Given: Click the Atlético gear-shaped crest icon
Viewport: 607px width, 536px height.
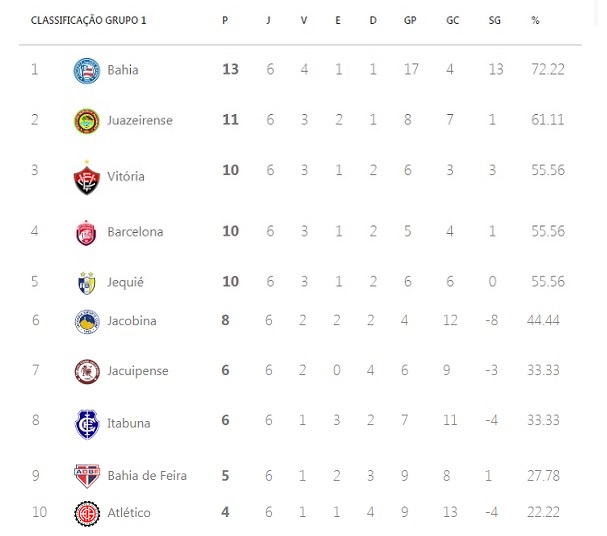Looking at the screenshot, I should coord(87,514).
